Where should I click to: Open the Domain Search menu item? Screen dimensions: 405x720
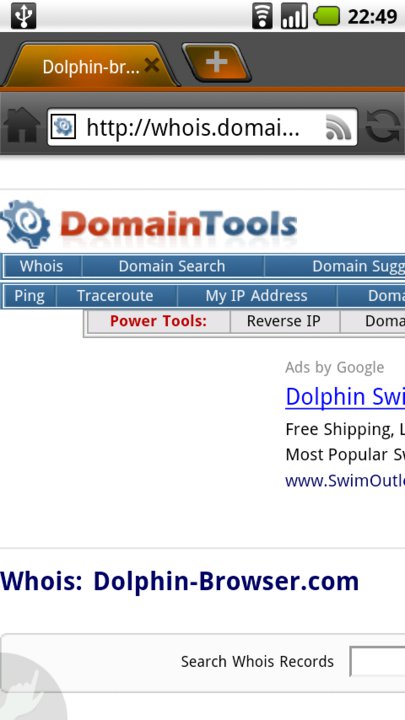[x=172, y=266]
